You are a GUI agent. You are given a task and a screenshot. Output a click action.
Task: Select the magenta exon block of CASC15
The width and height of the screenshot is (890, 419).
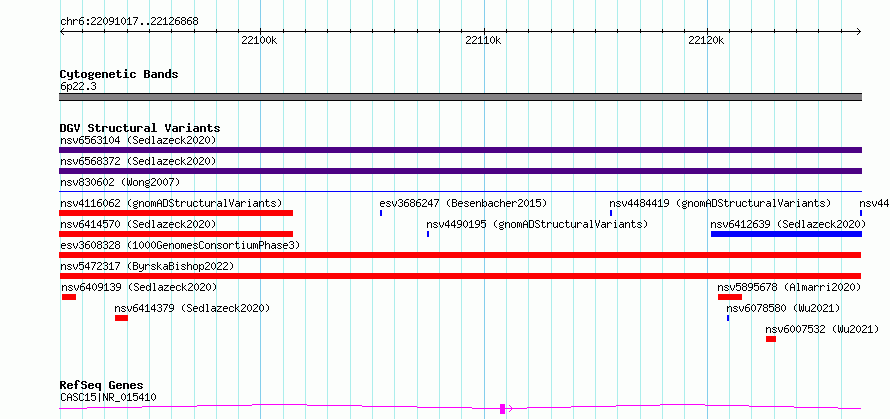502,408
